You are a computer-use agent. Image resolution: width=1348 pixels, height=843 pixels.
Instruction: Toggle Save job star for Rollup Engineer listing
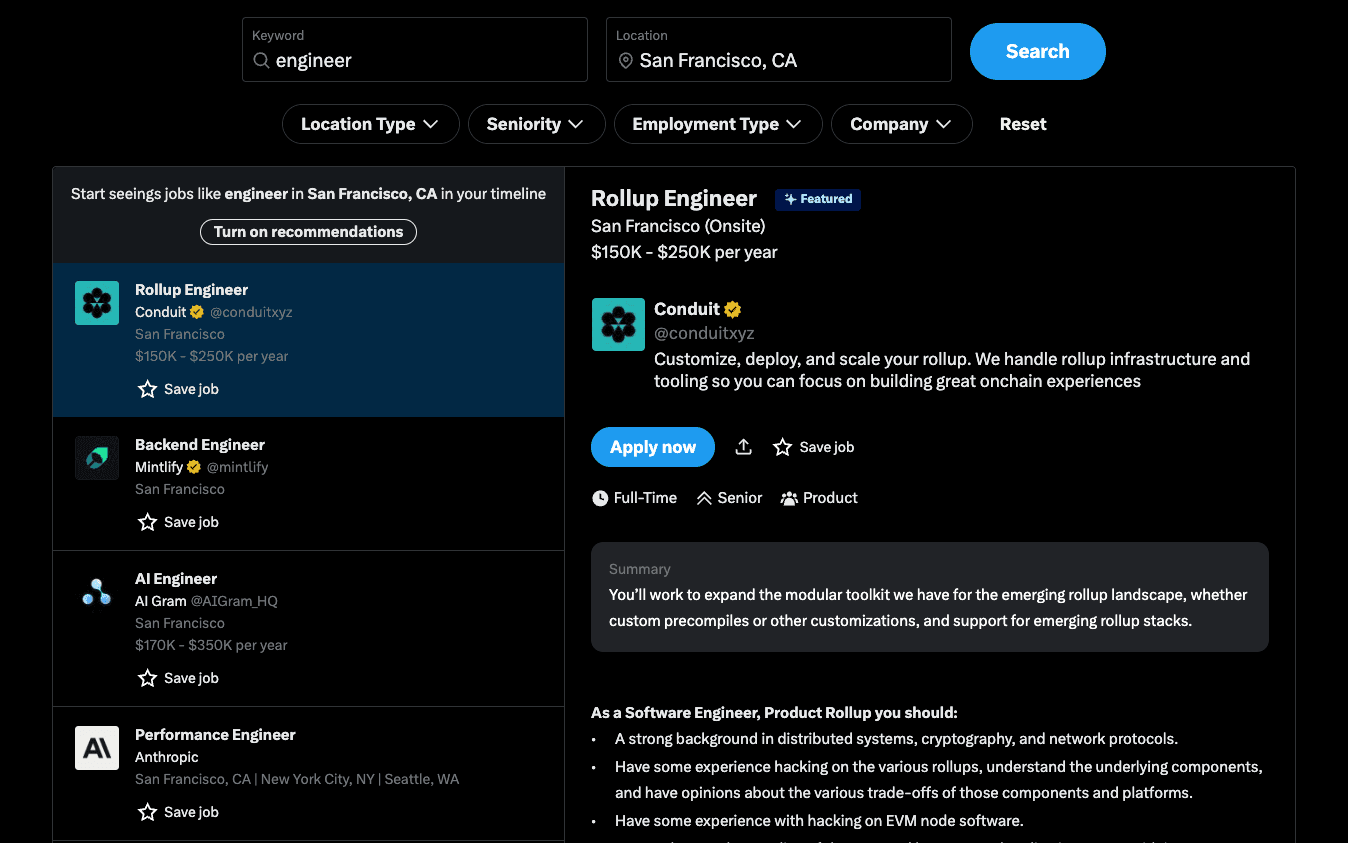click(x=148, y=389)
